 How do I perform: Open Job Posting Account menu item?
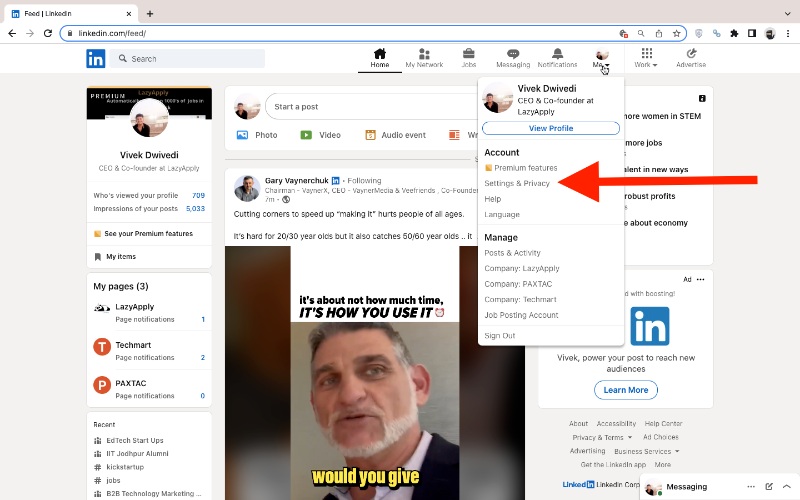(x=521, y=315)
